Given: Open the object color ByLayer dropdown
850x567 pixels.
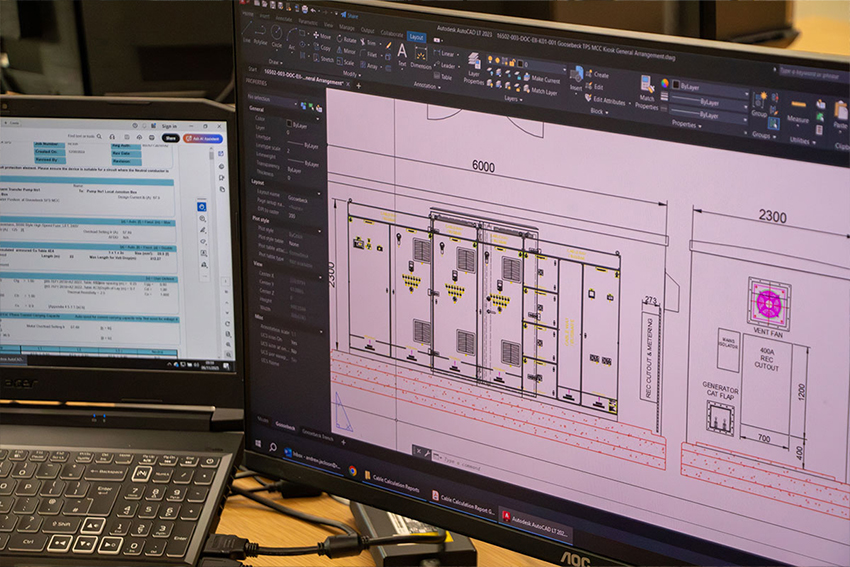Looking at the screenshot, I should pos(711,89).
